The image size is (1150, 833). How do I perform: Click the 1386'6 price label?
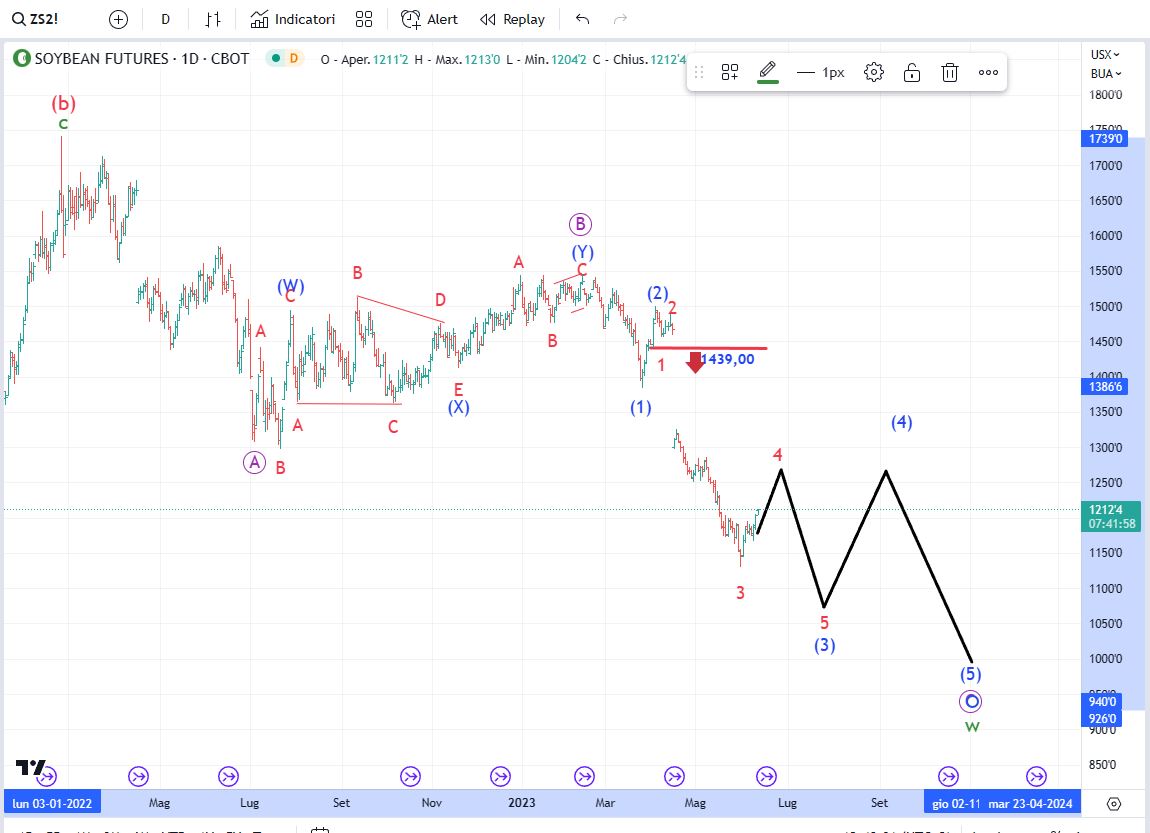tap(1105, 386)
